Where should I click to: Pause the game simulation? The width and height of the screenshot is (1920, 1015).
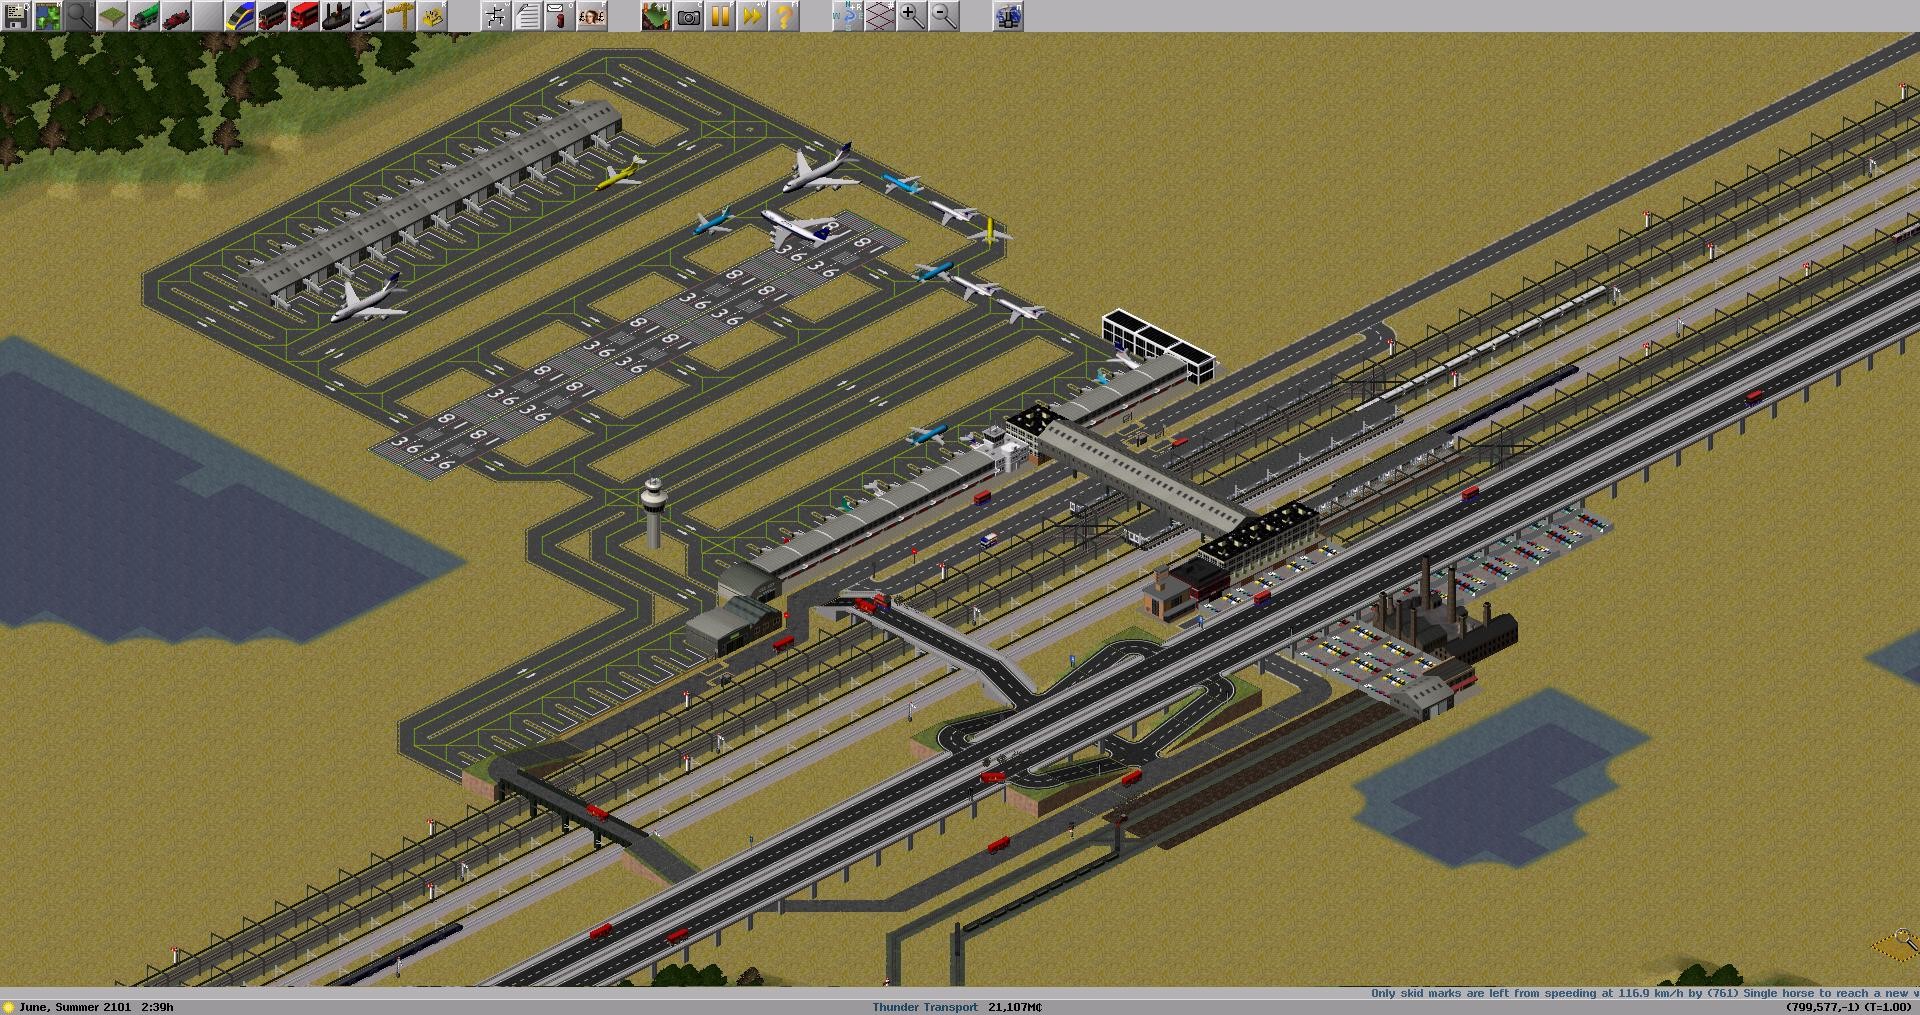click(722, 15)
